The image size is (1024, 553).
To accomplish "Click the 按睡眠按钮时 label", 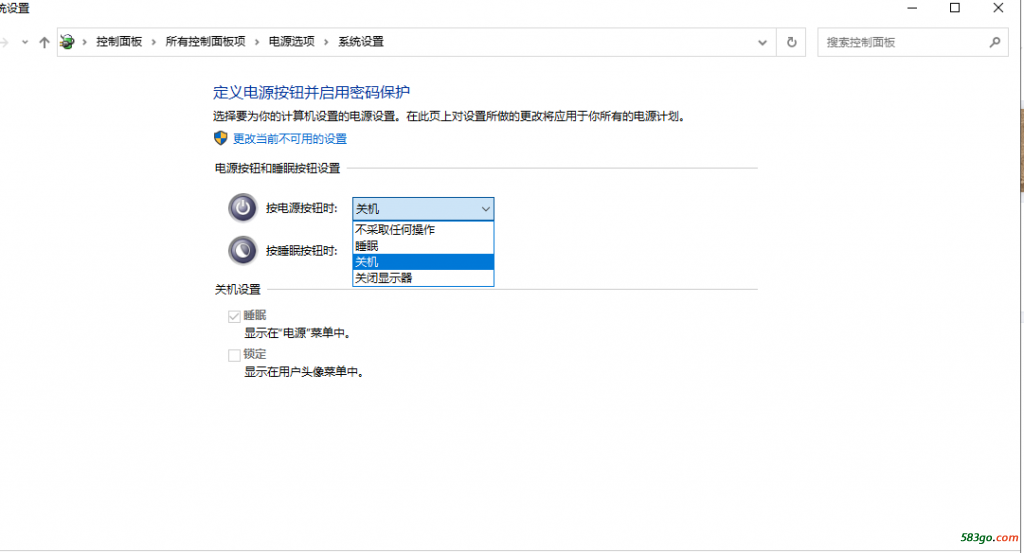I will tap(302, 251).
